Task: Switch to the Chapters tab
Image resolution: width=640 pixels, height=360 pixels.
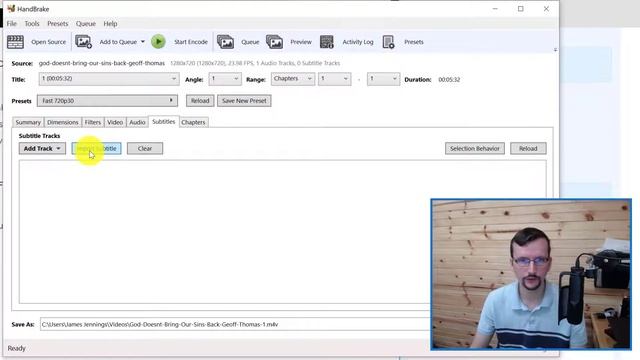Action: point(193,122)
